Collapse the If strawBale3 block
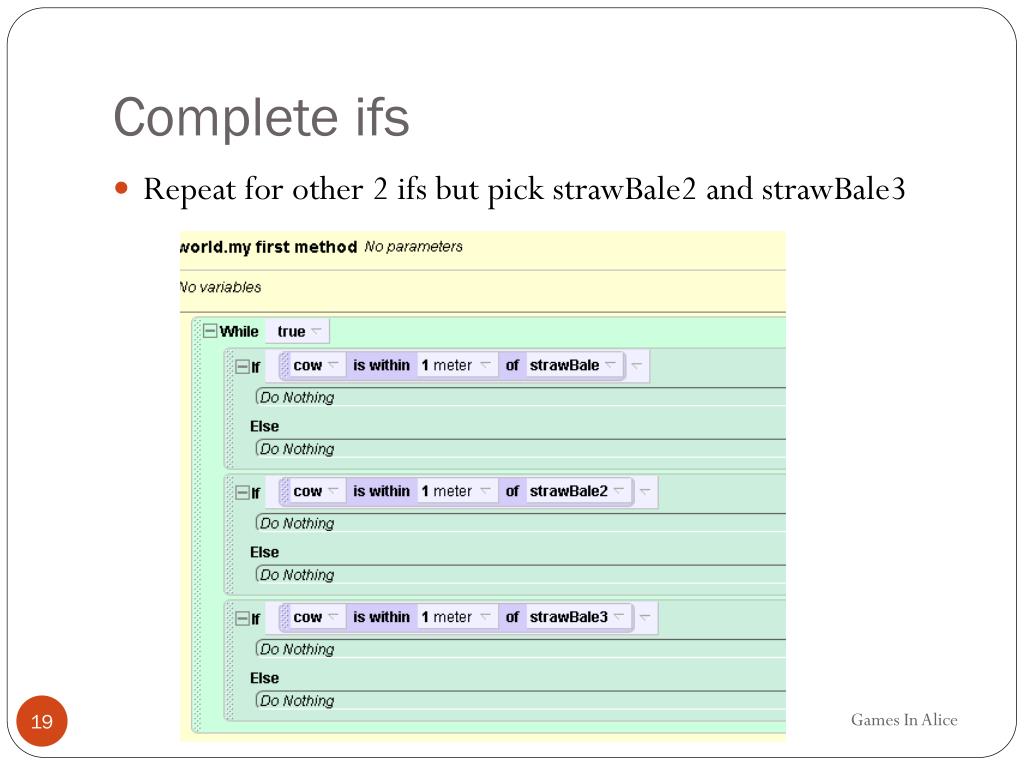 click(x=242, y=618)
